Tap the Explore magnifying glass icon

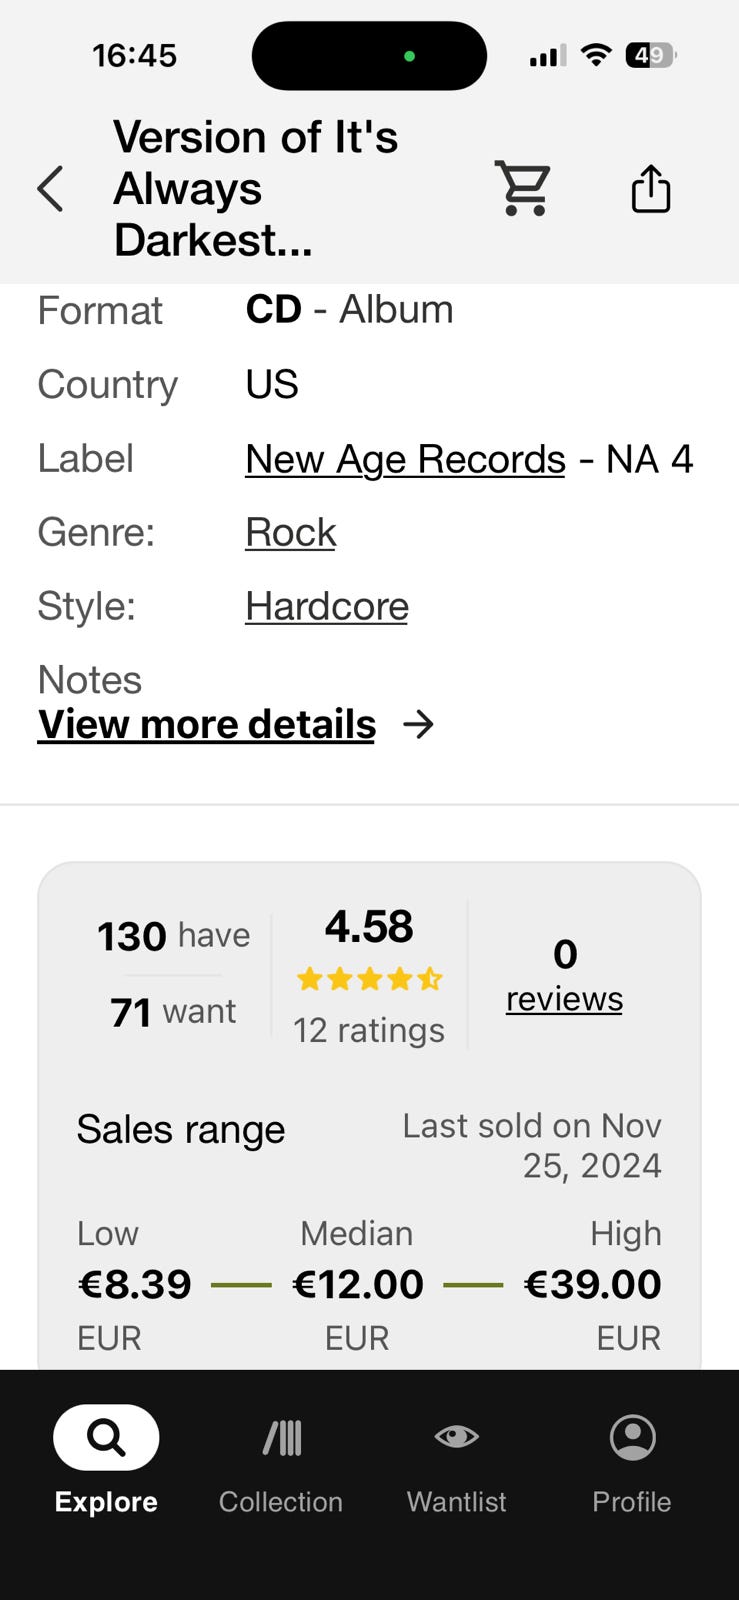coord(106,1437)
